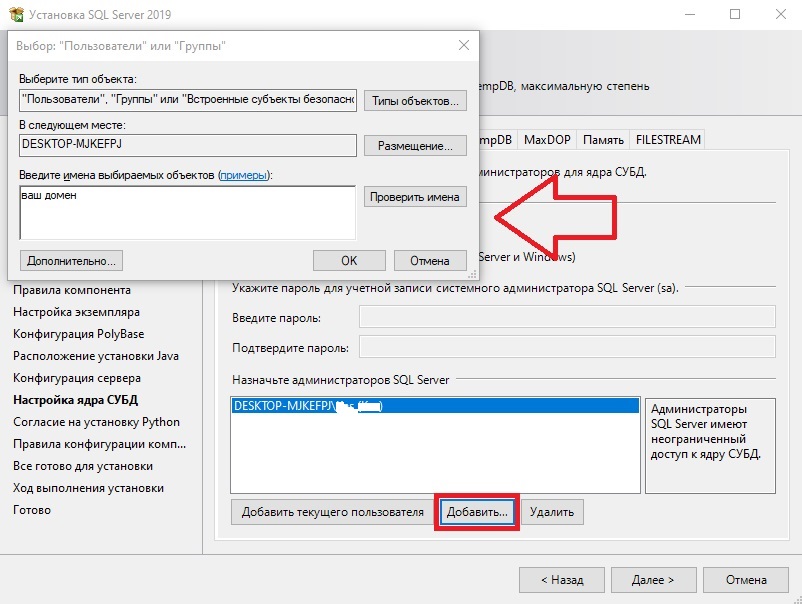The width and height of the screenshot is (802, 604).
Task: Click the "Подтвердите пароль" confirm password field
Action: [x=567, y=347]
